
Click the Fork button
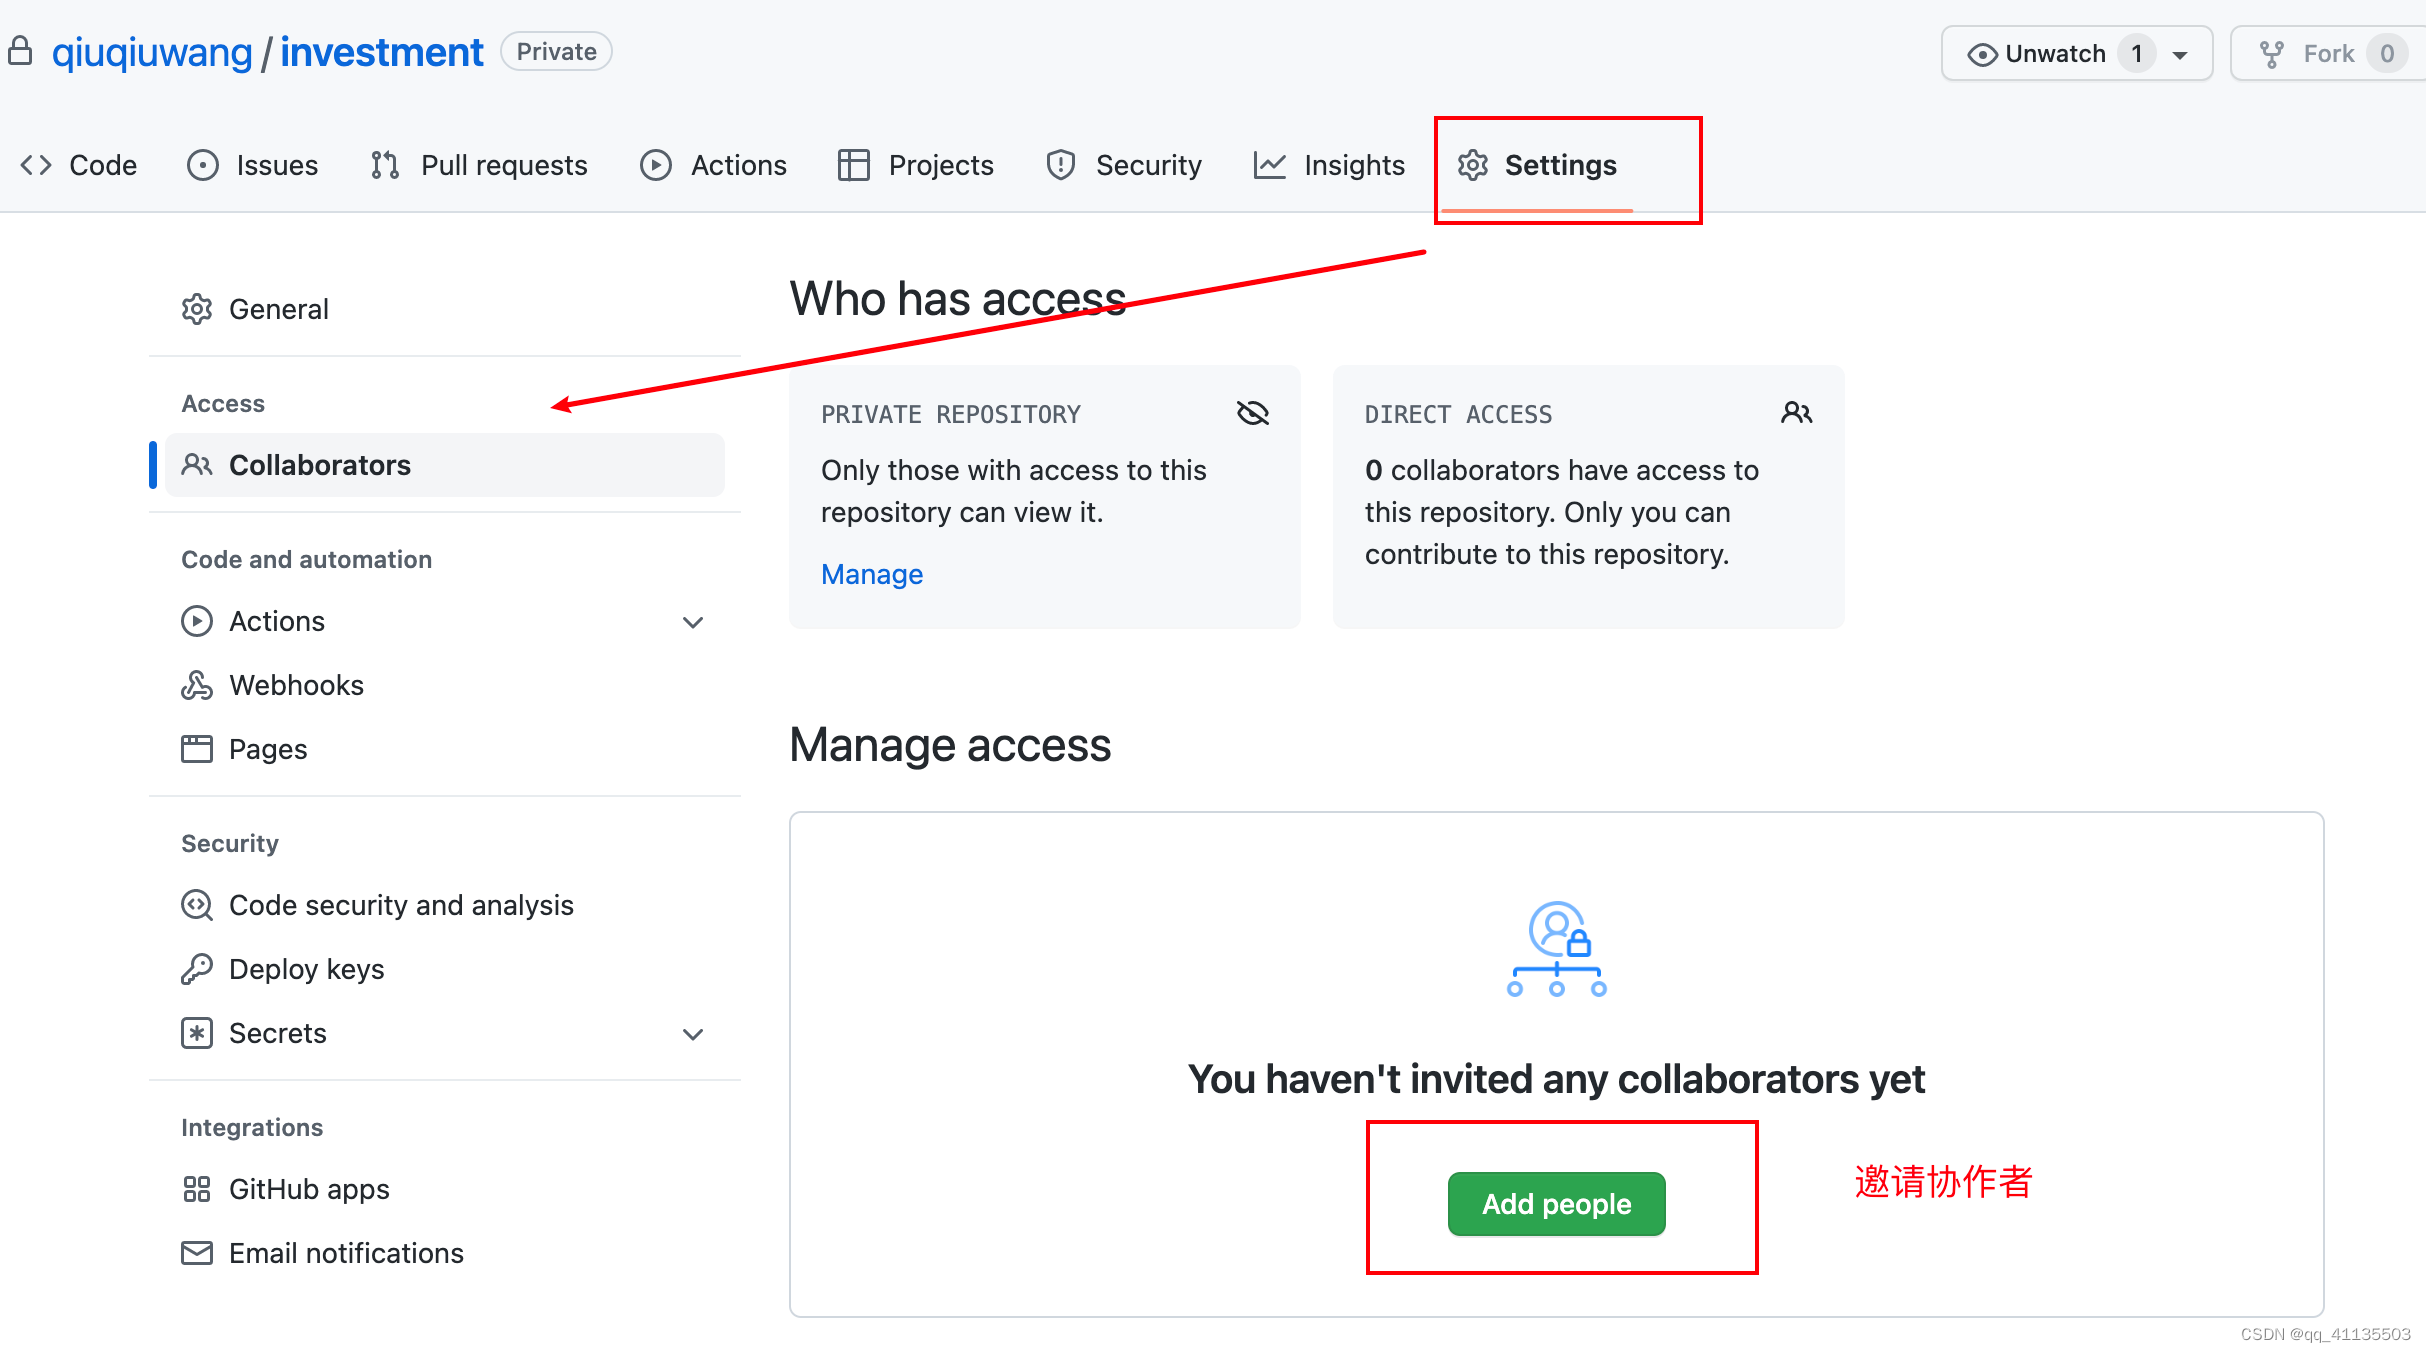(x=2328, y=53)
